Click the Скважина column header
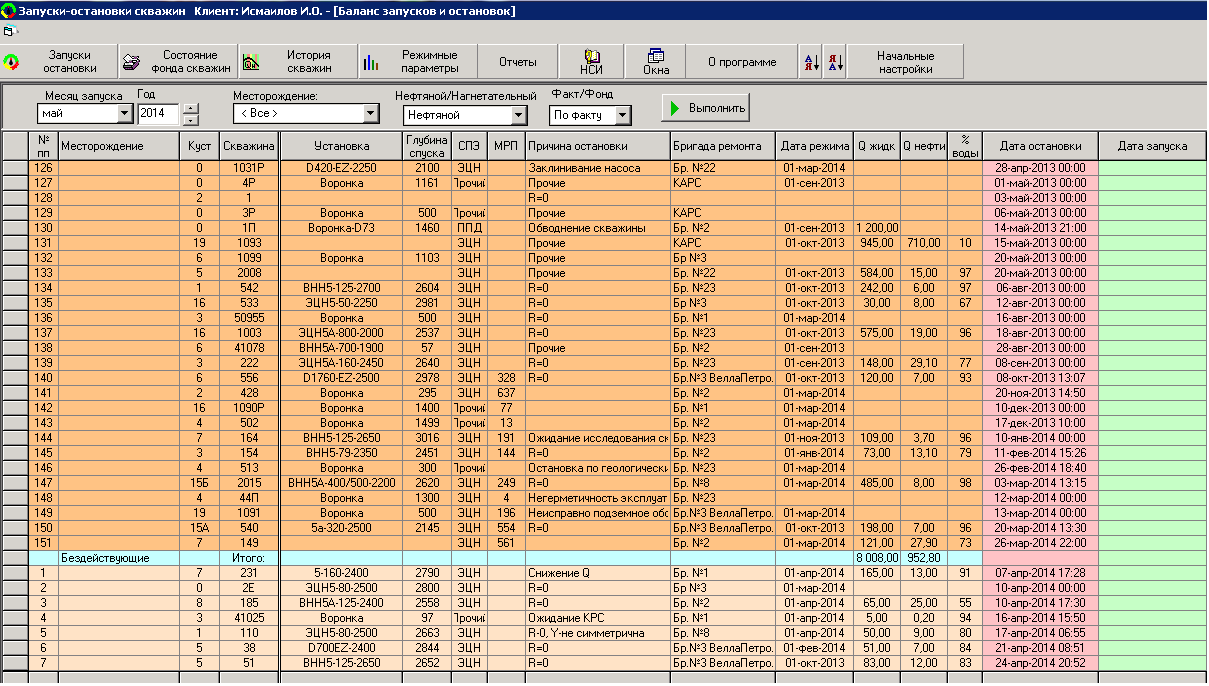This screenshot has height=686, width=1209. tap(248, 146)
